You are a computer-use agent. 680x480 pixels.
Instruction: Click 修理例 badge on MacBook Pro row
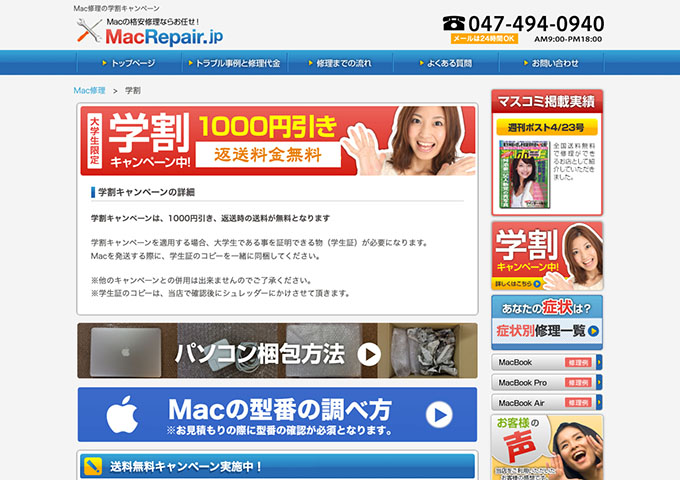[x=578, y=383]
